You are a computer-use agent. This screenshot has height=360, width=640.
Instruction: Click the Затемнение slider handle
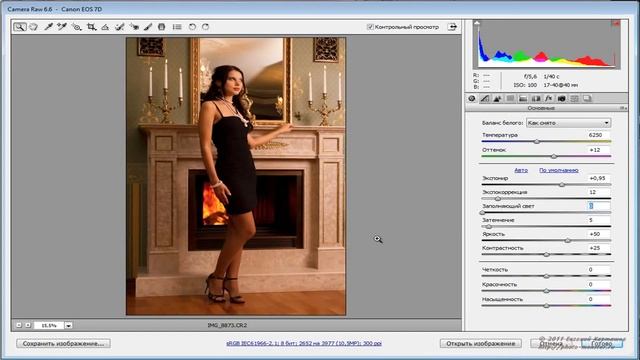pyautogui.click(x=489, y=227)
